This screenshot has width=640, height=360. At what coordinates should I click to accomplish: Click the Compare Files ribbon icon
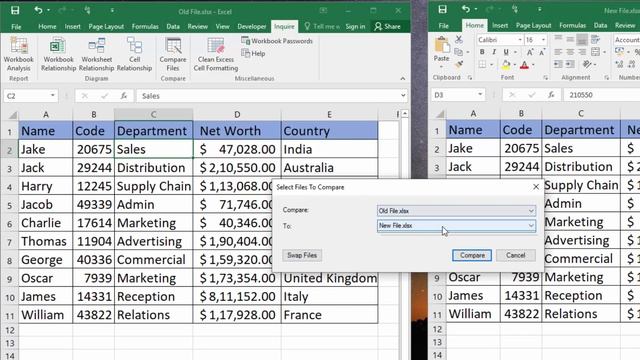pyautogui.click(x=173, y=54)
